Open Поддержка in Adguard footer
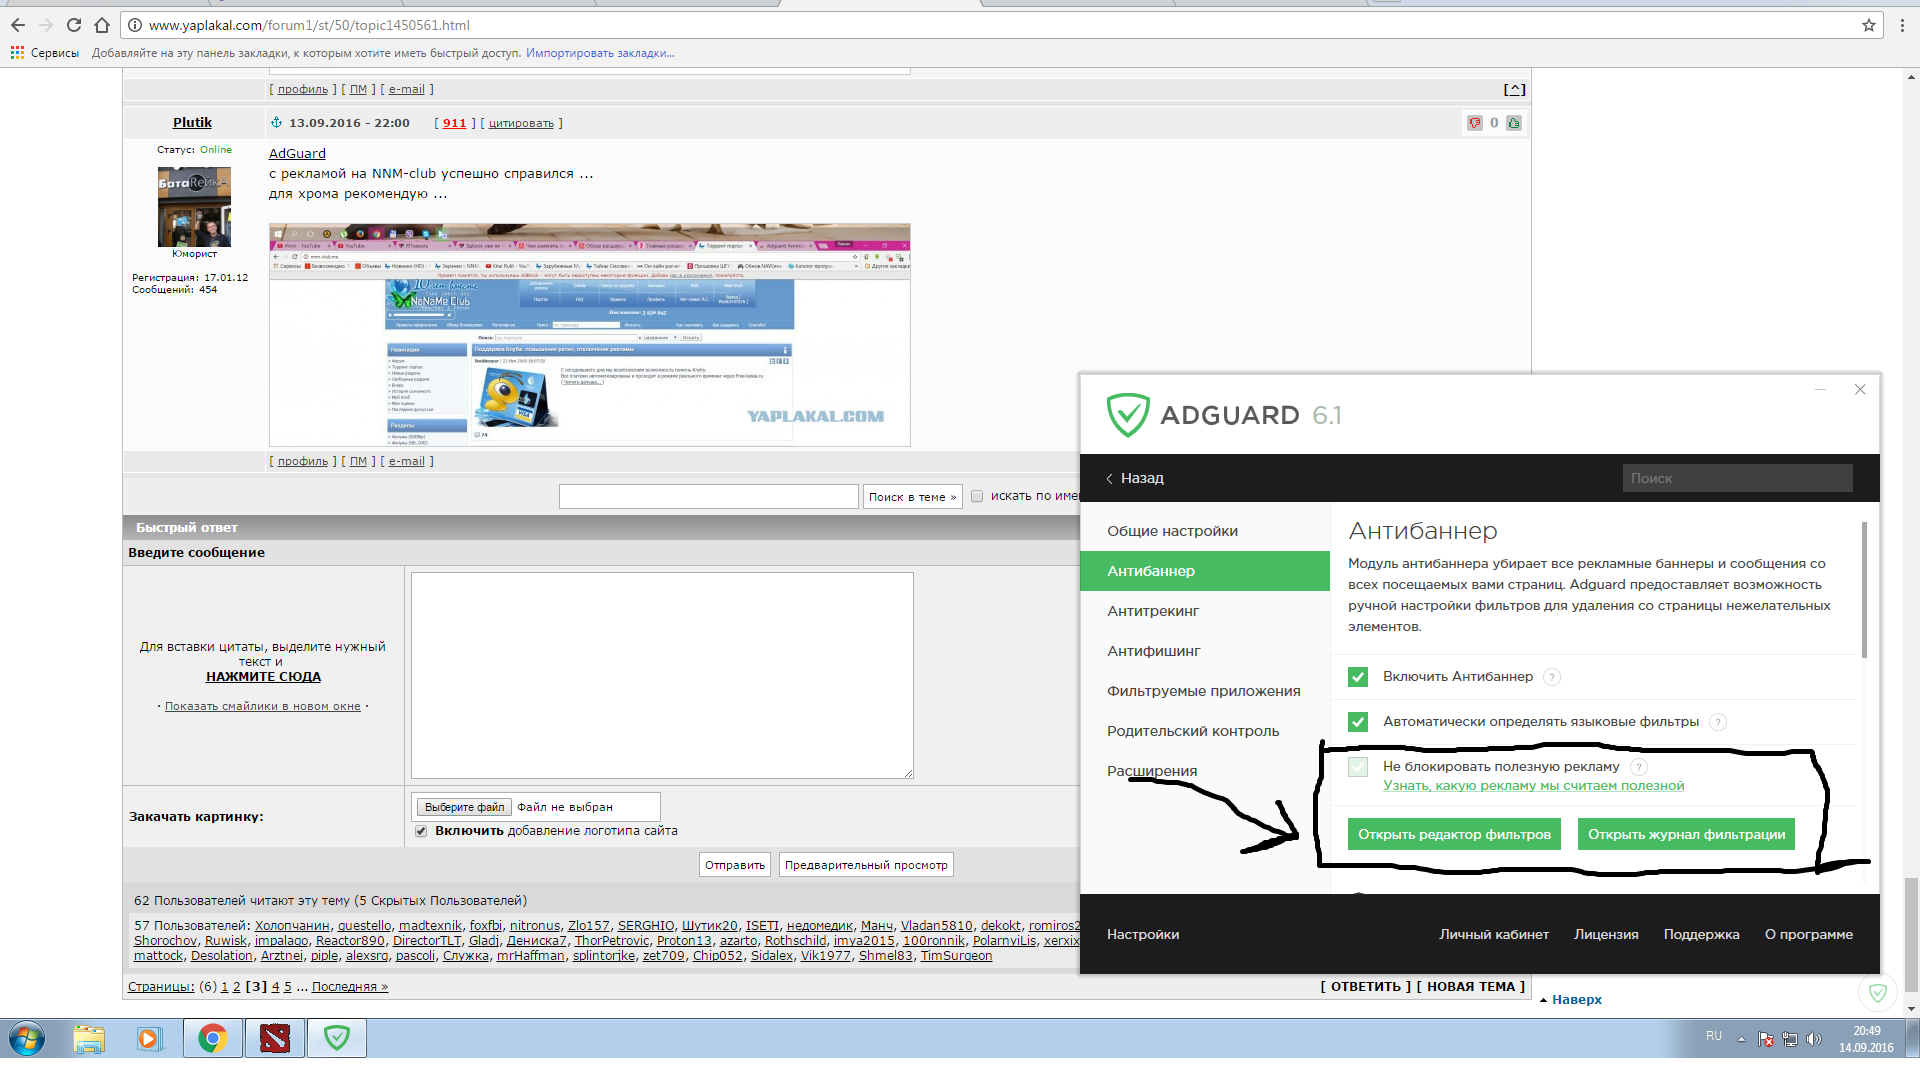The height and width of the screenshot is (1080, 1920). pyautogui.click(x=1701, y=935)
